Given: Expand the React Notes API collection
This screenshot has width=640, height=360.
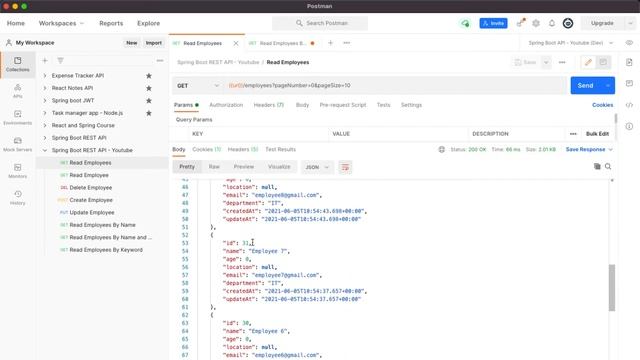Looking at the screenshot, I should (44, 88).
